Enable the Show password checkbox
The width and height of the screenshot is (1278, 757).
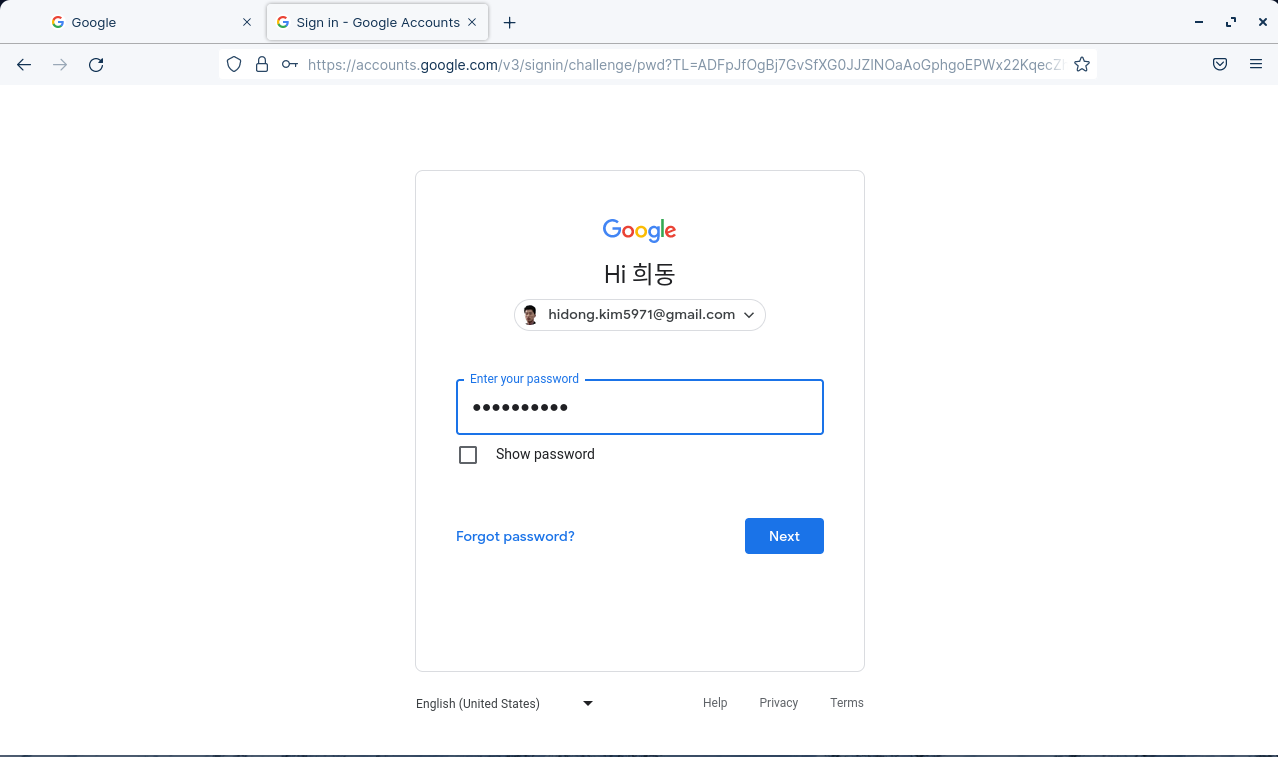click(468, 455)
